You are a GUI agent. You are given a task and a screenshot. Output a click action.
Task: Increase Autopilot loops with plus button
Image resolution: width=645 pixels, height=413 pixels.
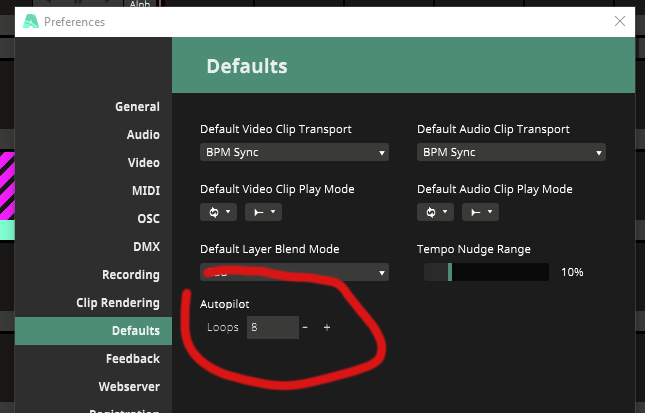[327, 328]
